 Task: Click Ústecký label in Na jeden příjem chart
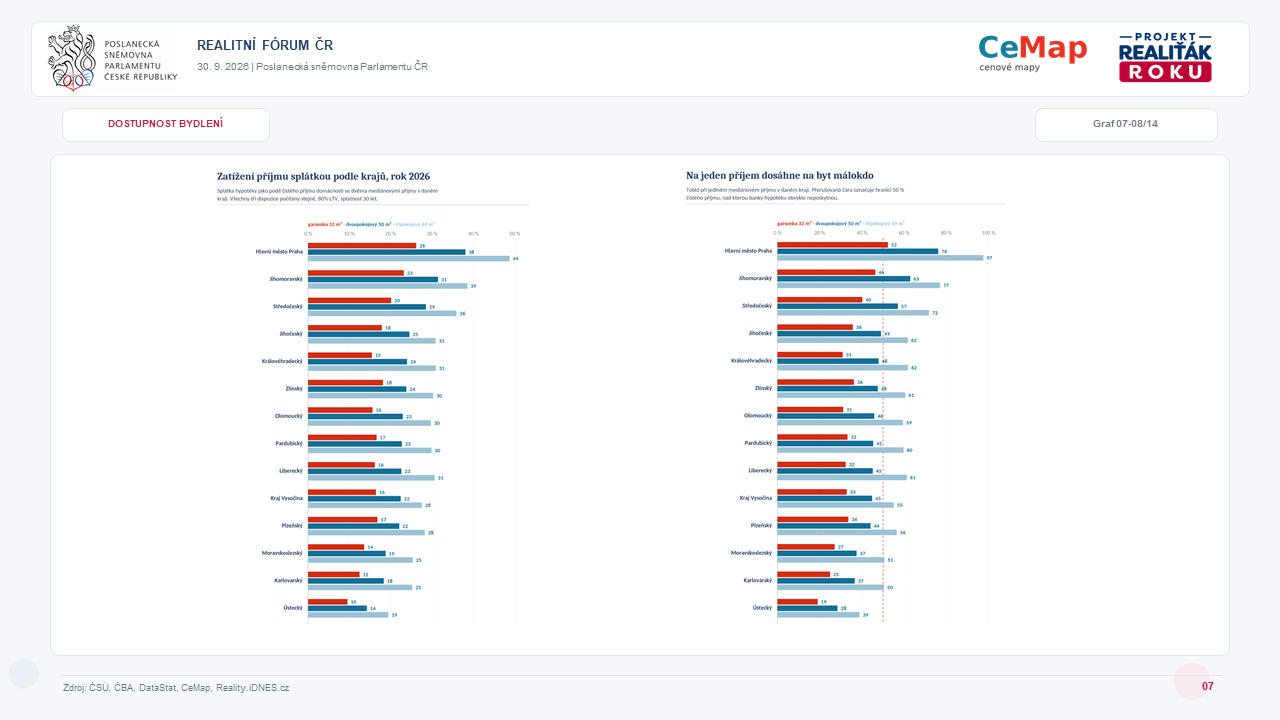[x=762, y=607]
